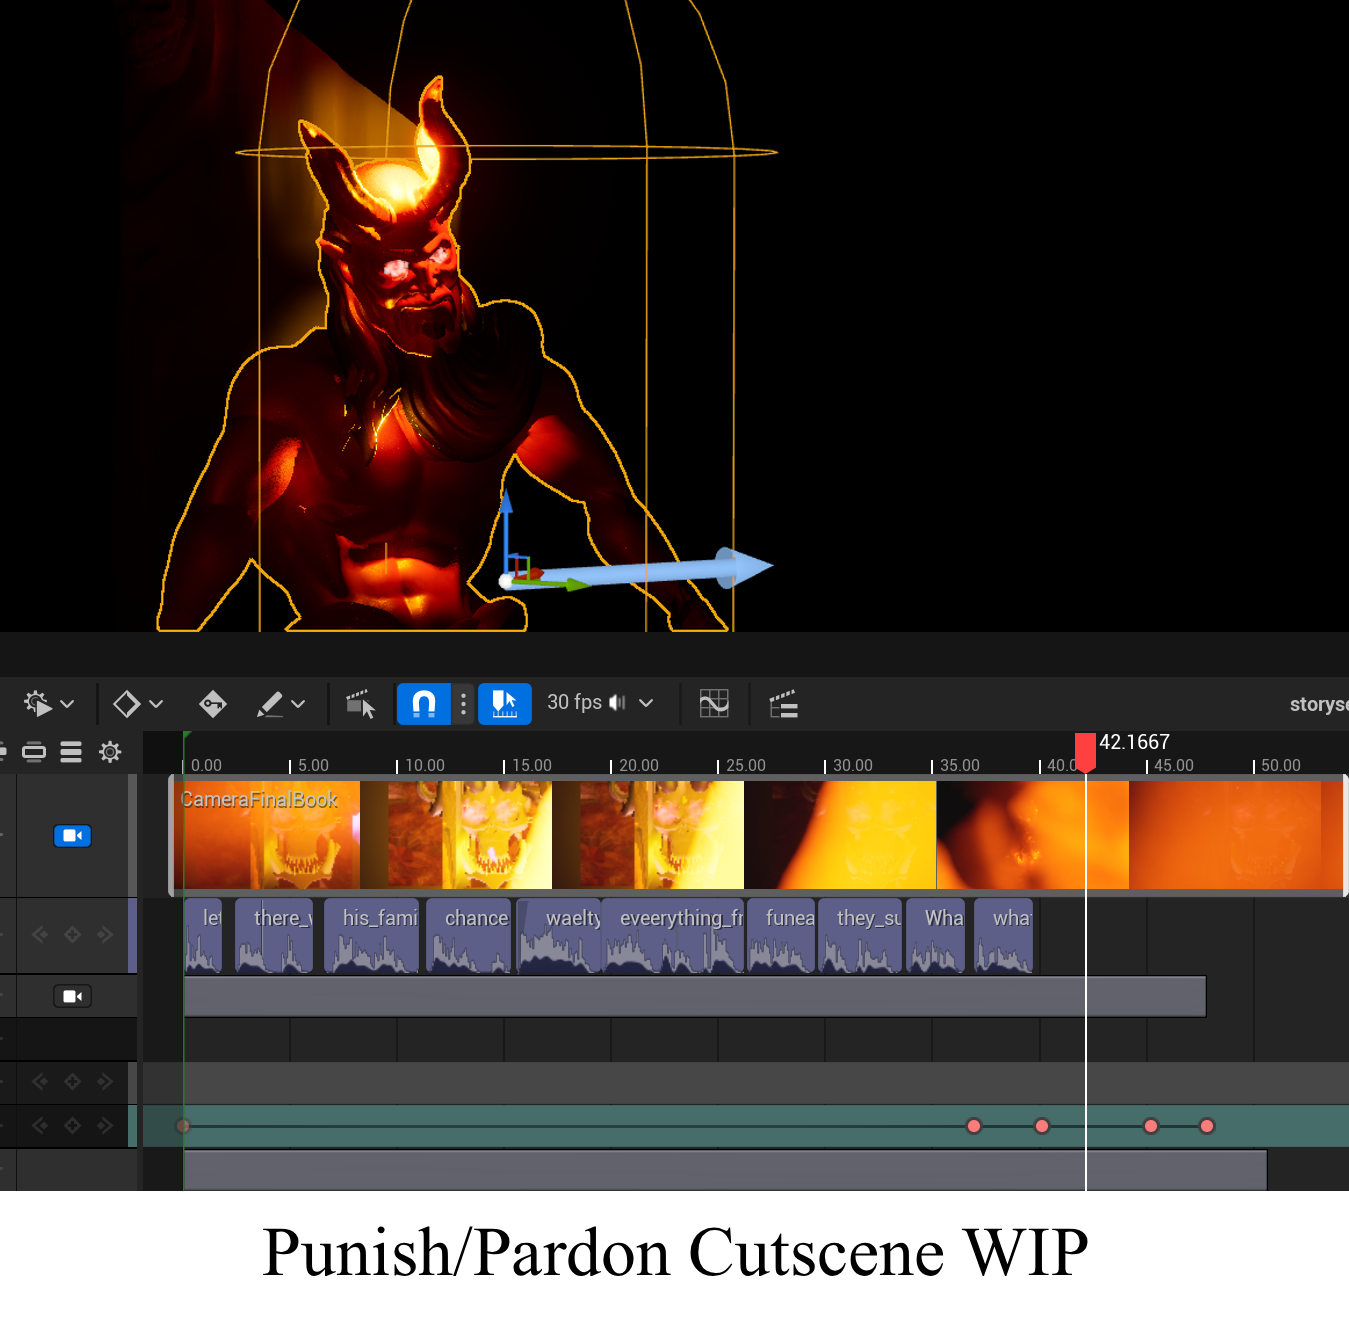Click the clapperboard selection tool icon
The width and height of the screenshot is (1349, 1339).
[x=360, y=704]
